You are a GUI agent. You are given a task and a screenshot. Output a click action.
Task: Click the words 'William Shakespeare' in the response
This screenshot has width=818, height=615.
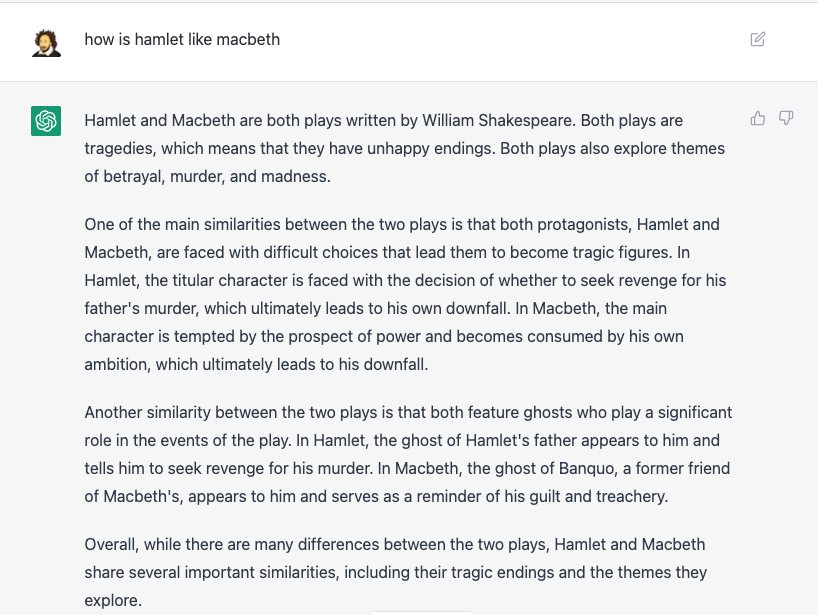(x=498, y=120)
